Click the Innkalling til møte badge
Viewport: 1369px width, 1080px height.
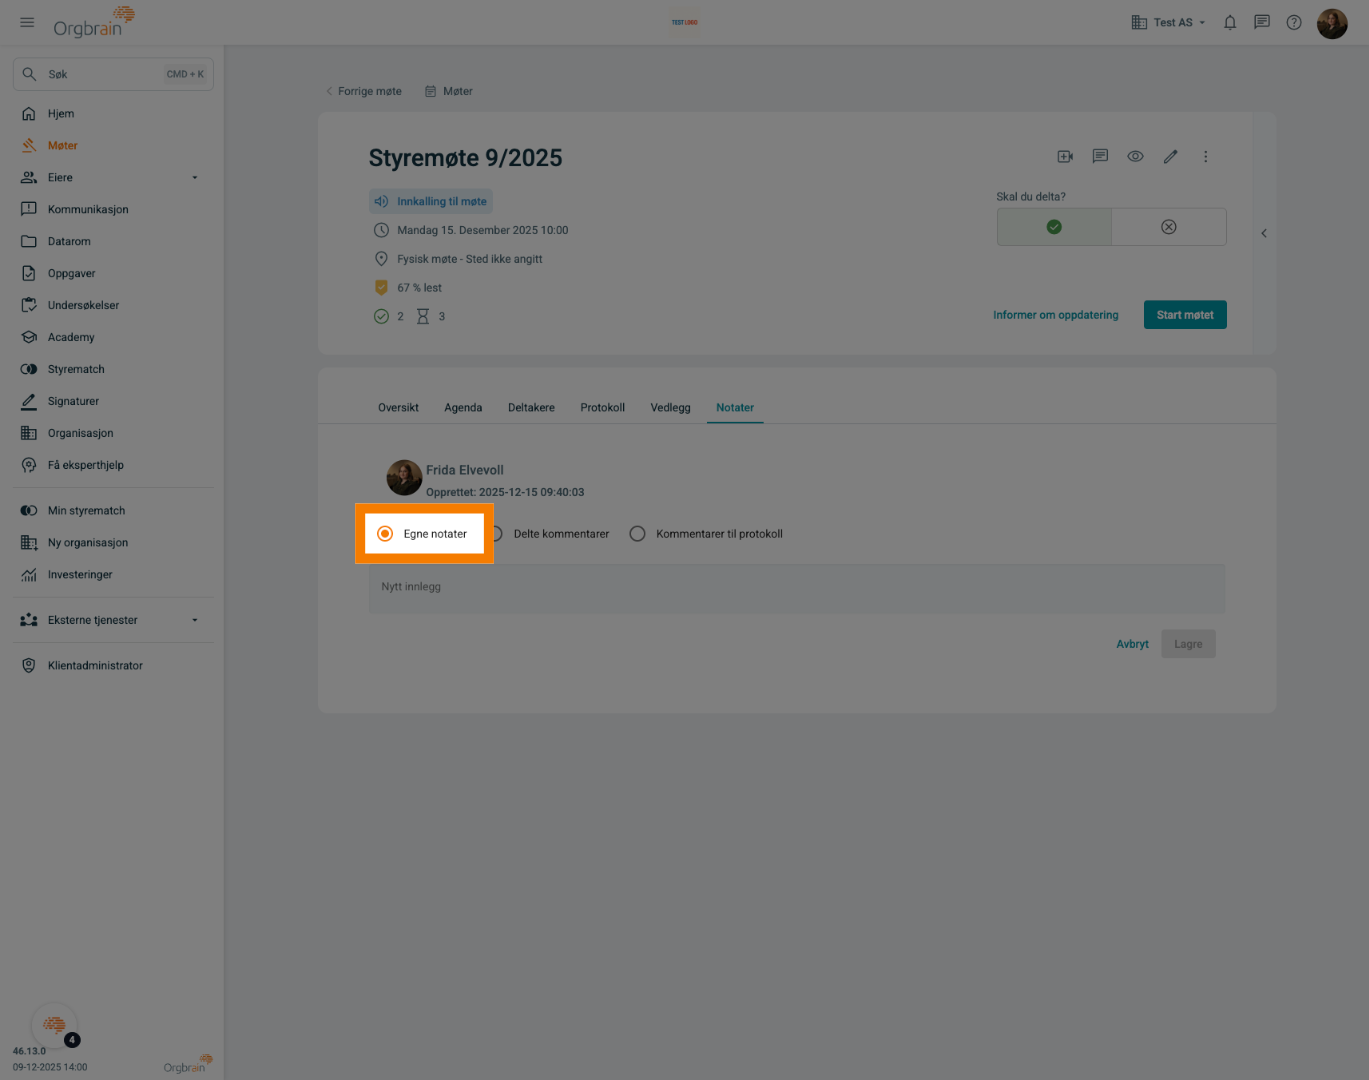click(431, 201)
